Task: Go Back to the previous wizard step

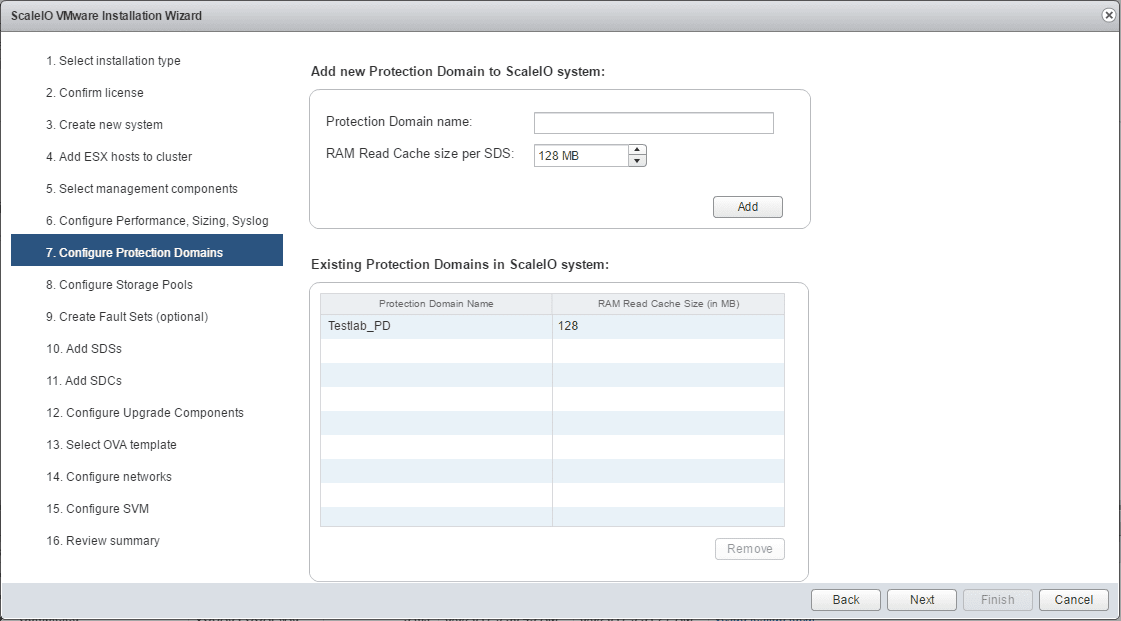Action: [846, 600]
